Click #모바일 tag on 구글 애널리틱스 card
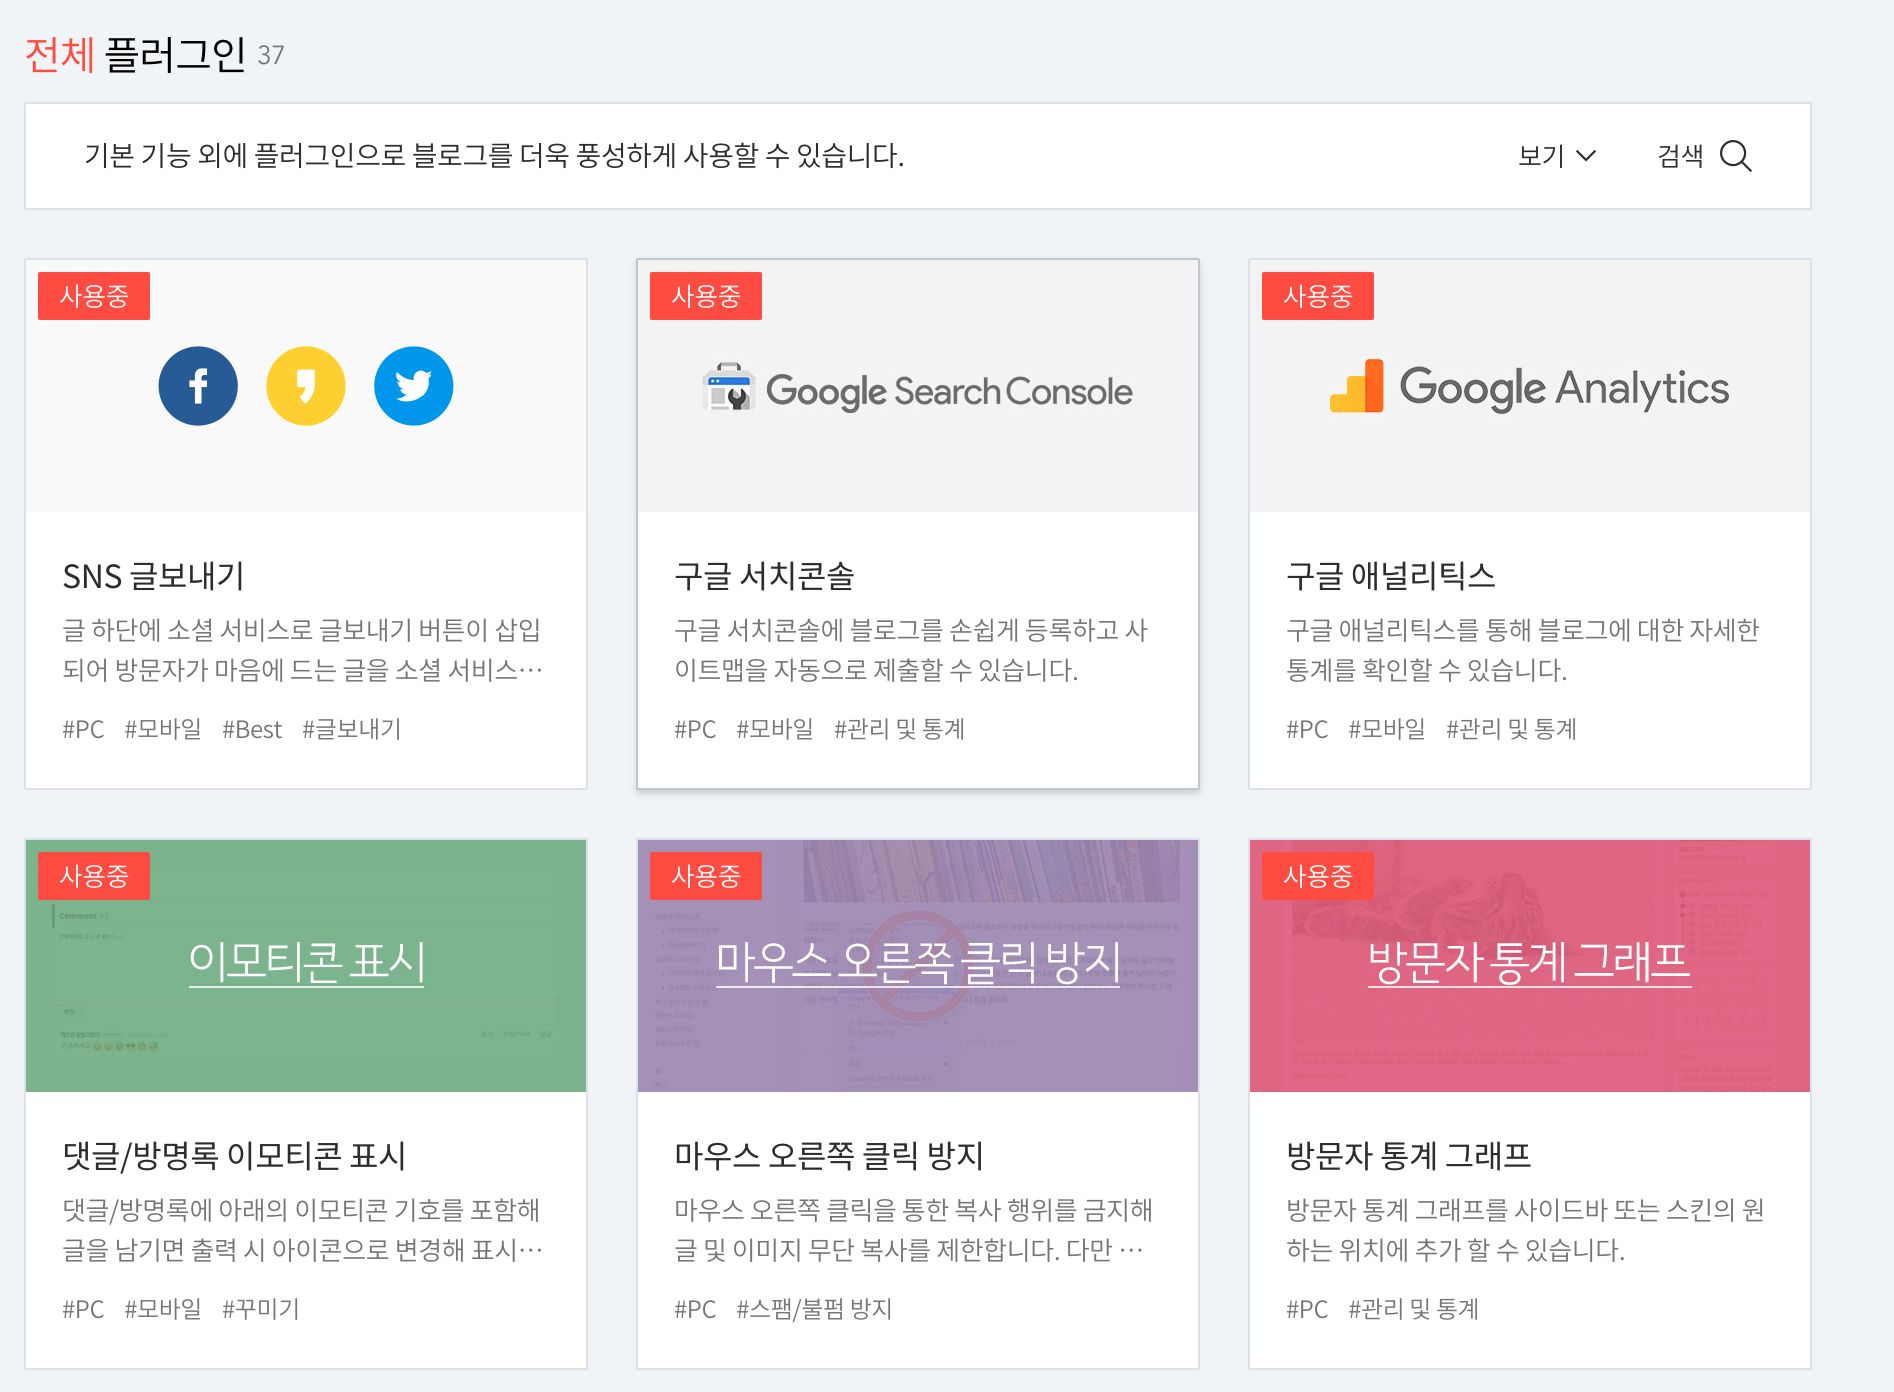 pos(1387,730)
